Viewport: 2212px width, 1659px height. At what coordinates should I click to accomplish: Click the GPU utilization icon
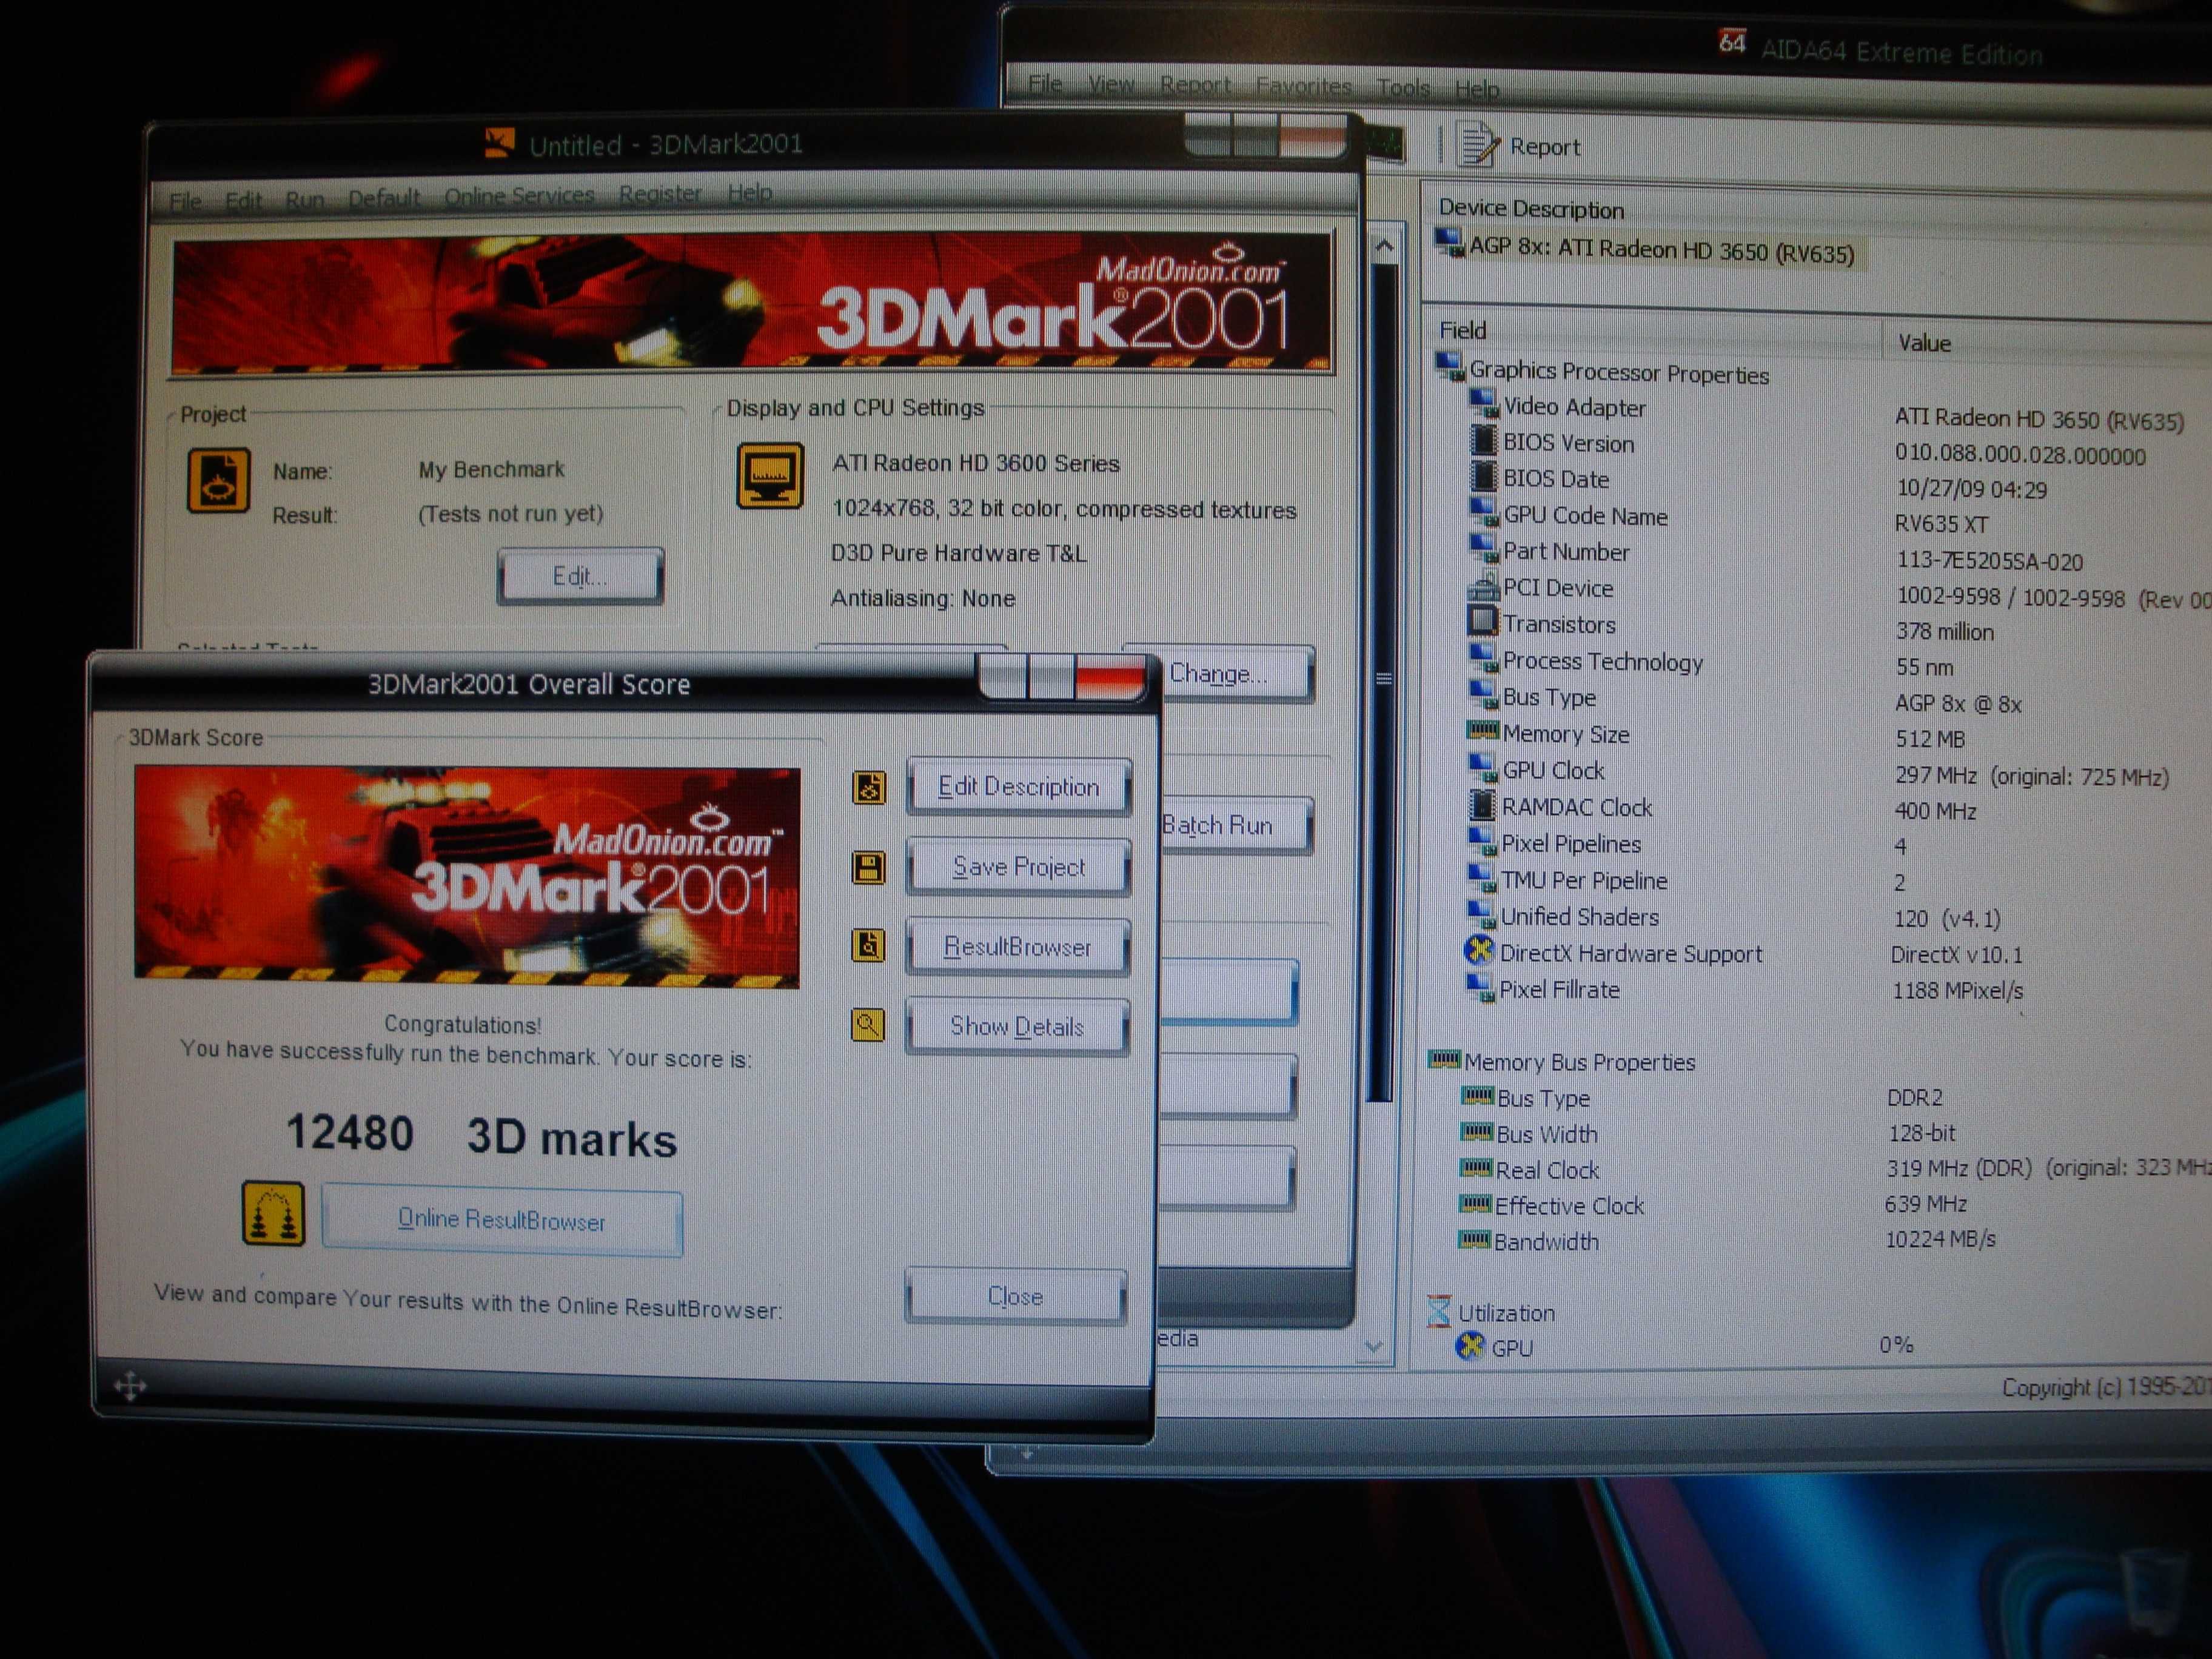pos(1470,1346)
